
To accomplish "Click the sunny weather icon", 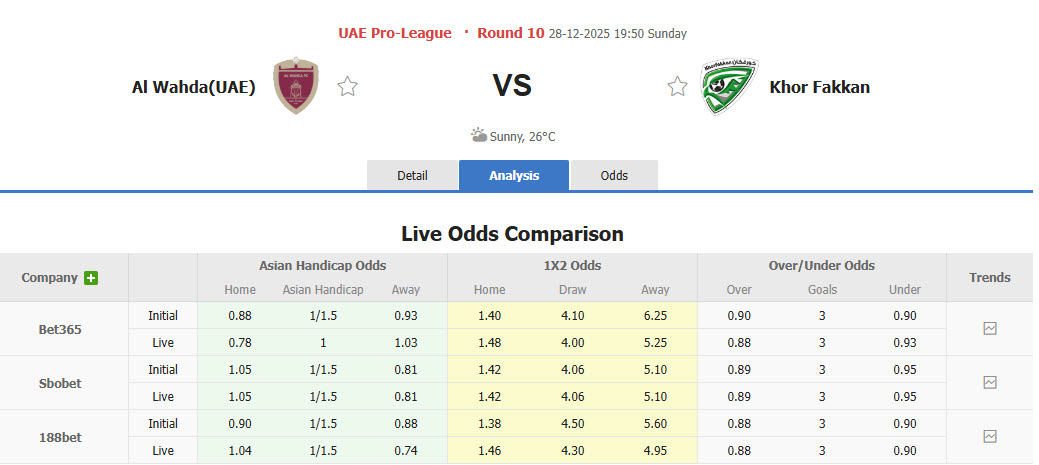I will [479, 135].
